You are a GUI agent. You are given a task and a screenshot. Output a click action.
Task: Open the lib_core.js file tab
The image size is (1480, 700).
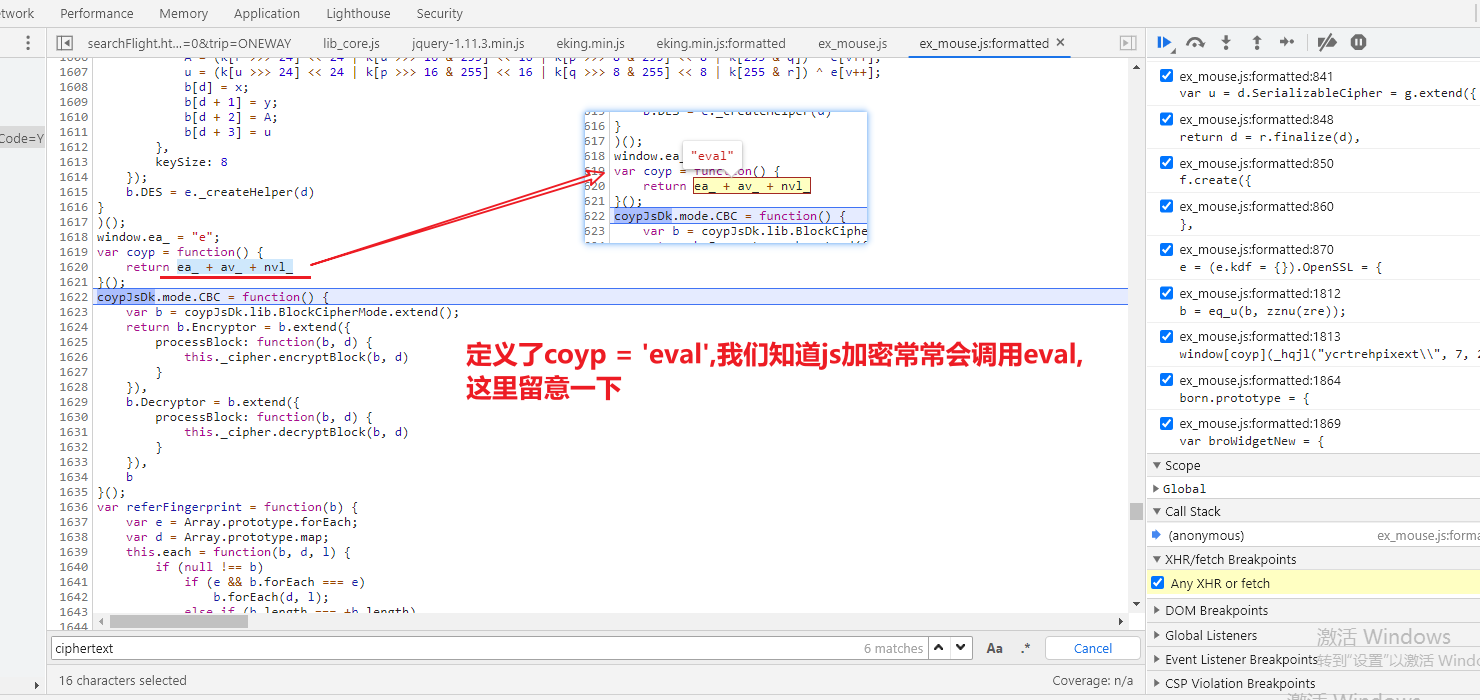coord(351,43)
